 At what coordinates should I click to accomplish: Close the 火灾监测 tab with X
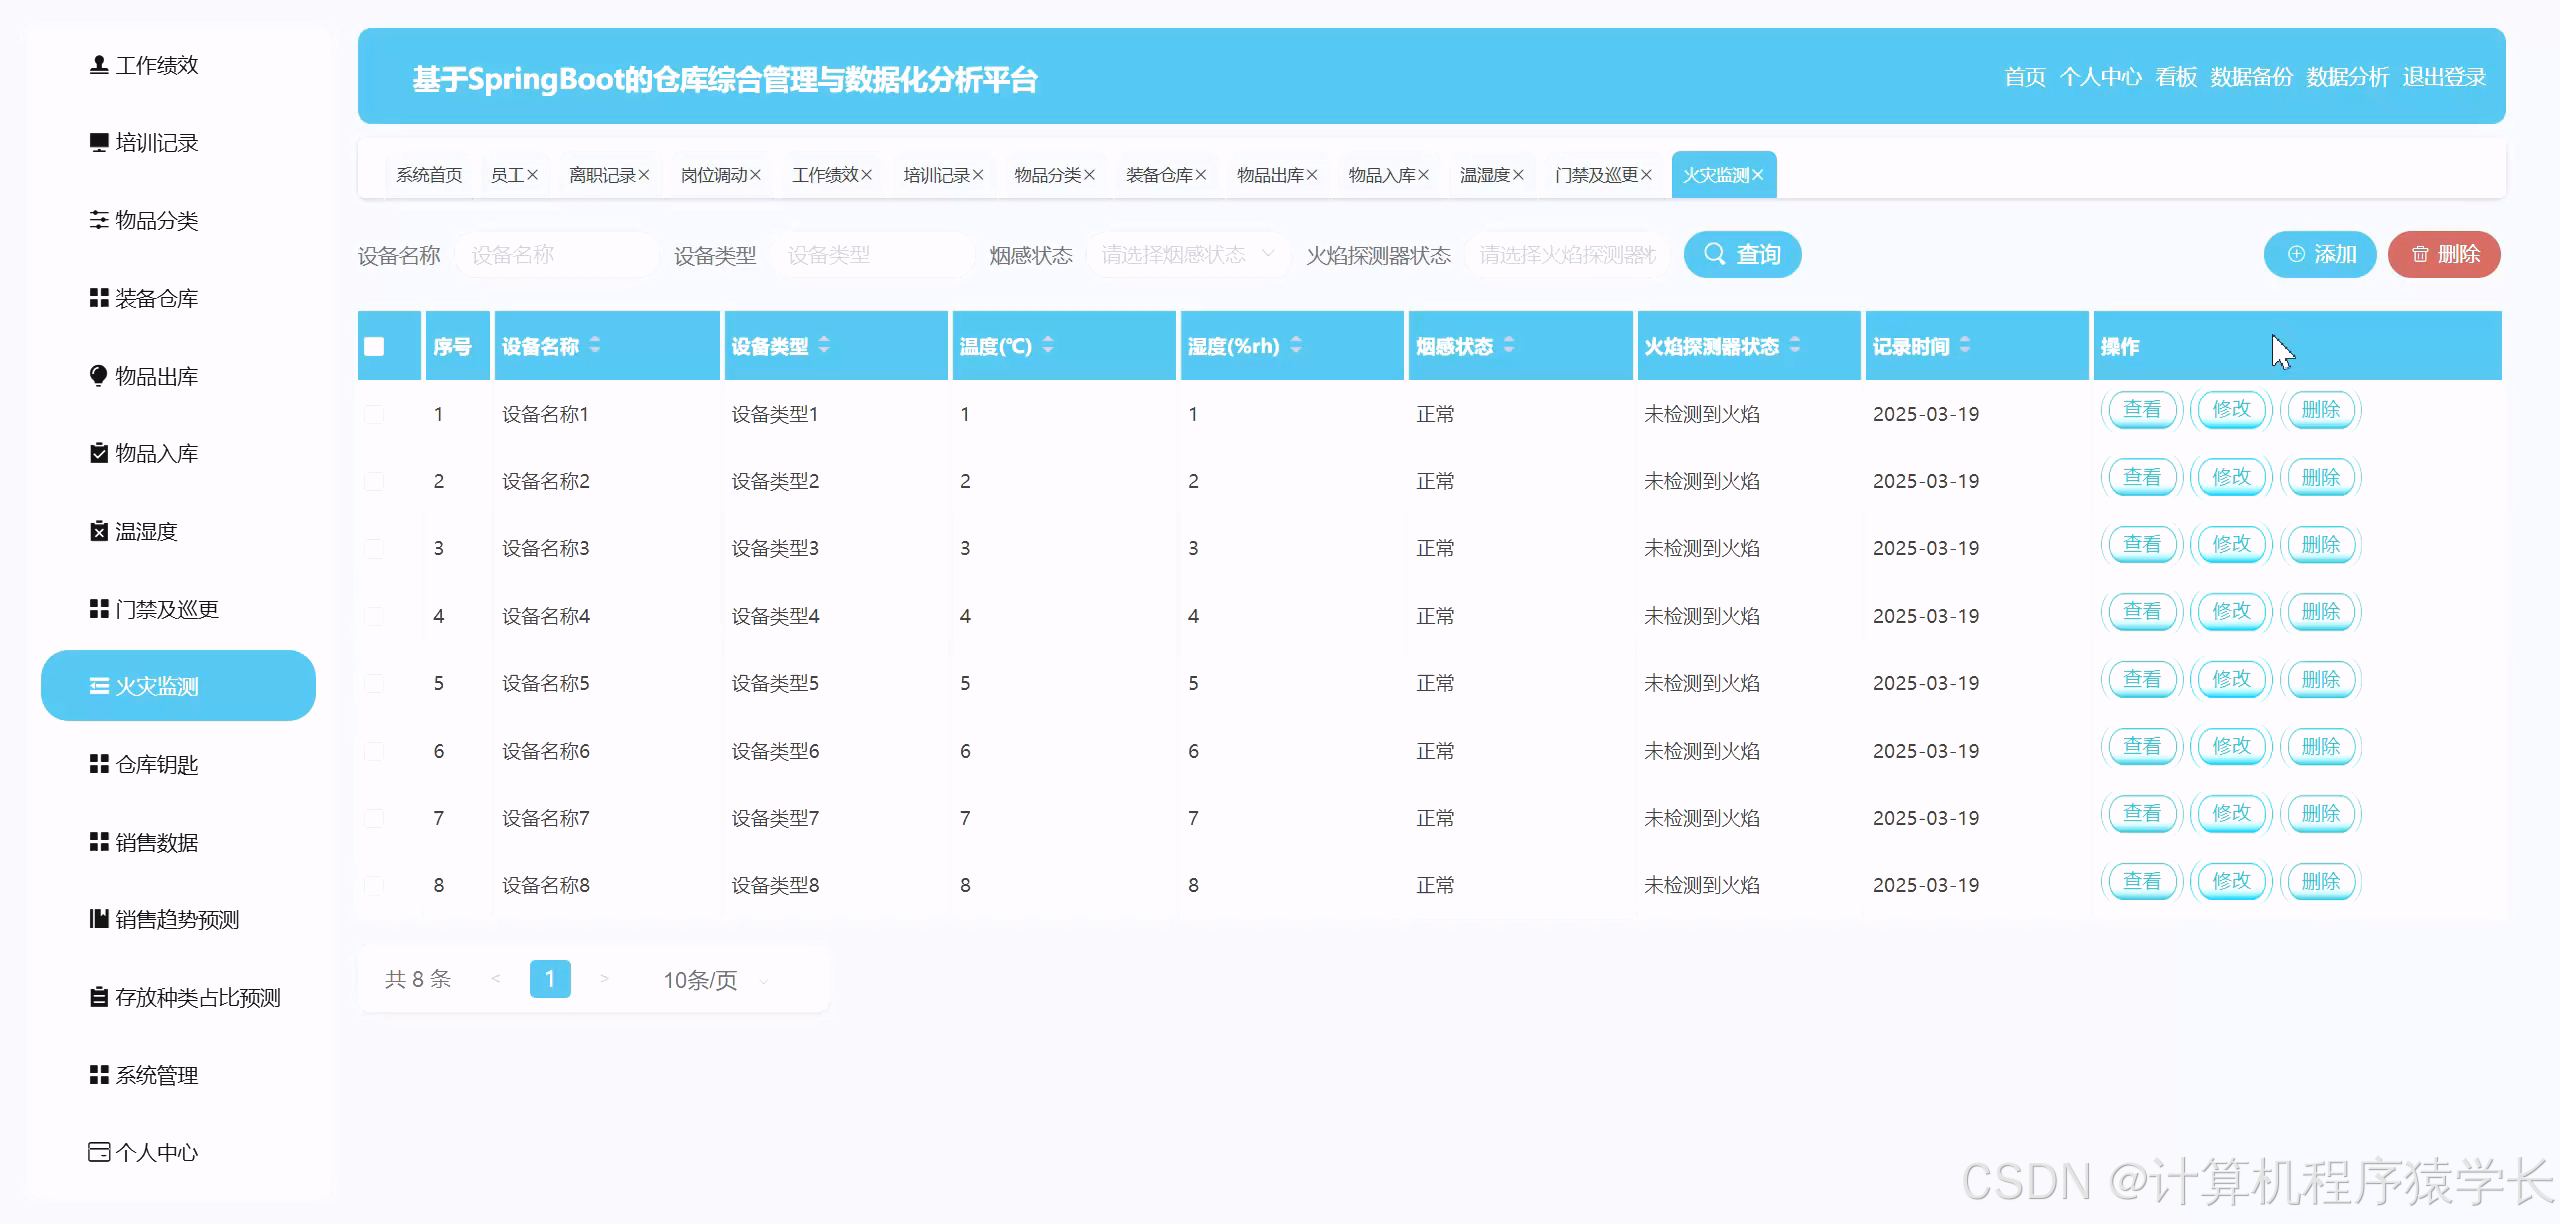pos(1758,175)
